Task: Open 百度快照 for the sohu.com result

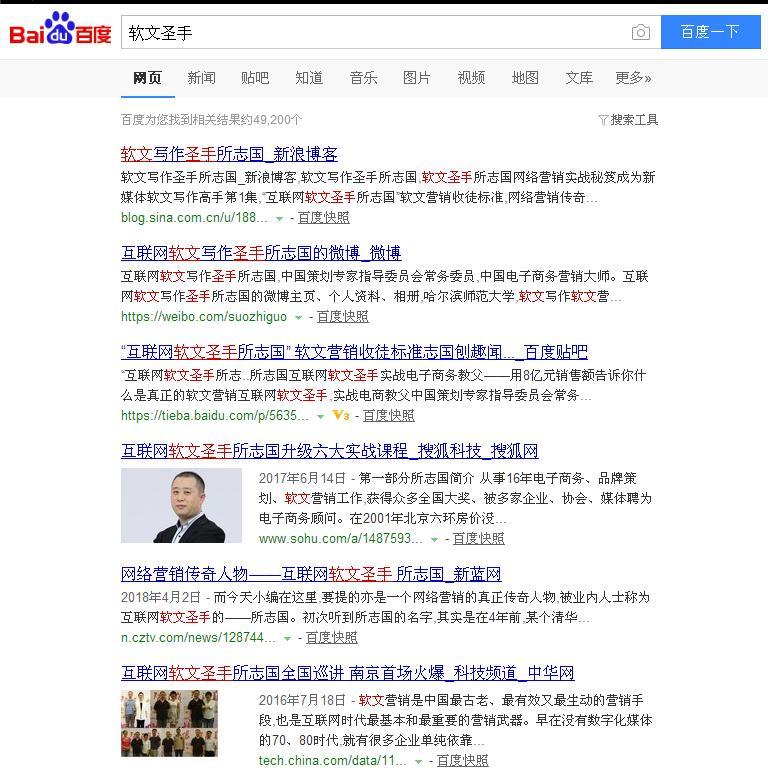Action: tap(479, 539)
